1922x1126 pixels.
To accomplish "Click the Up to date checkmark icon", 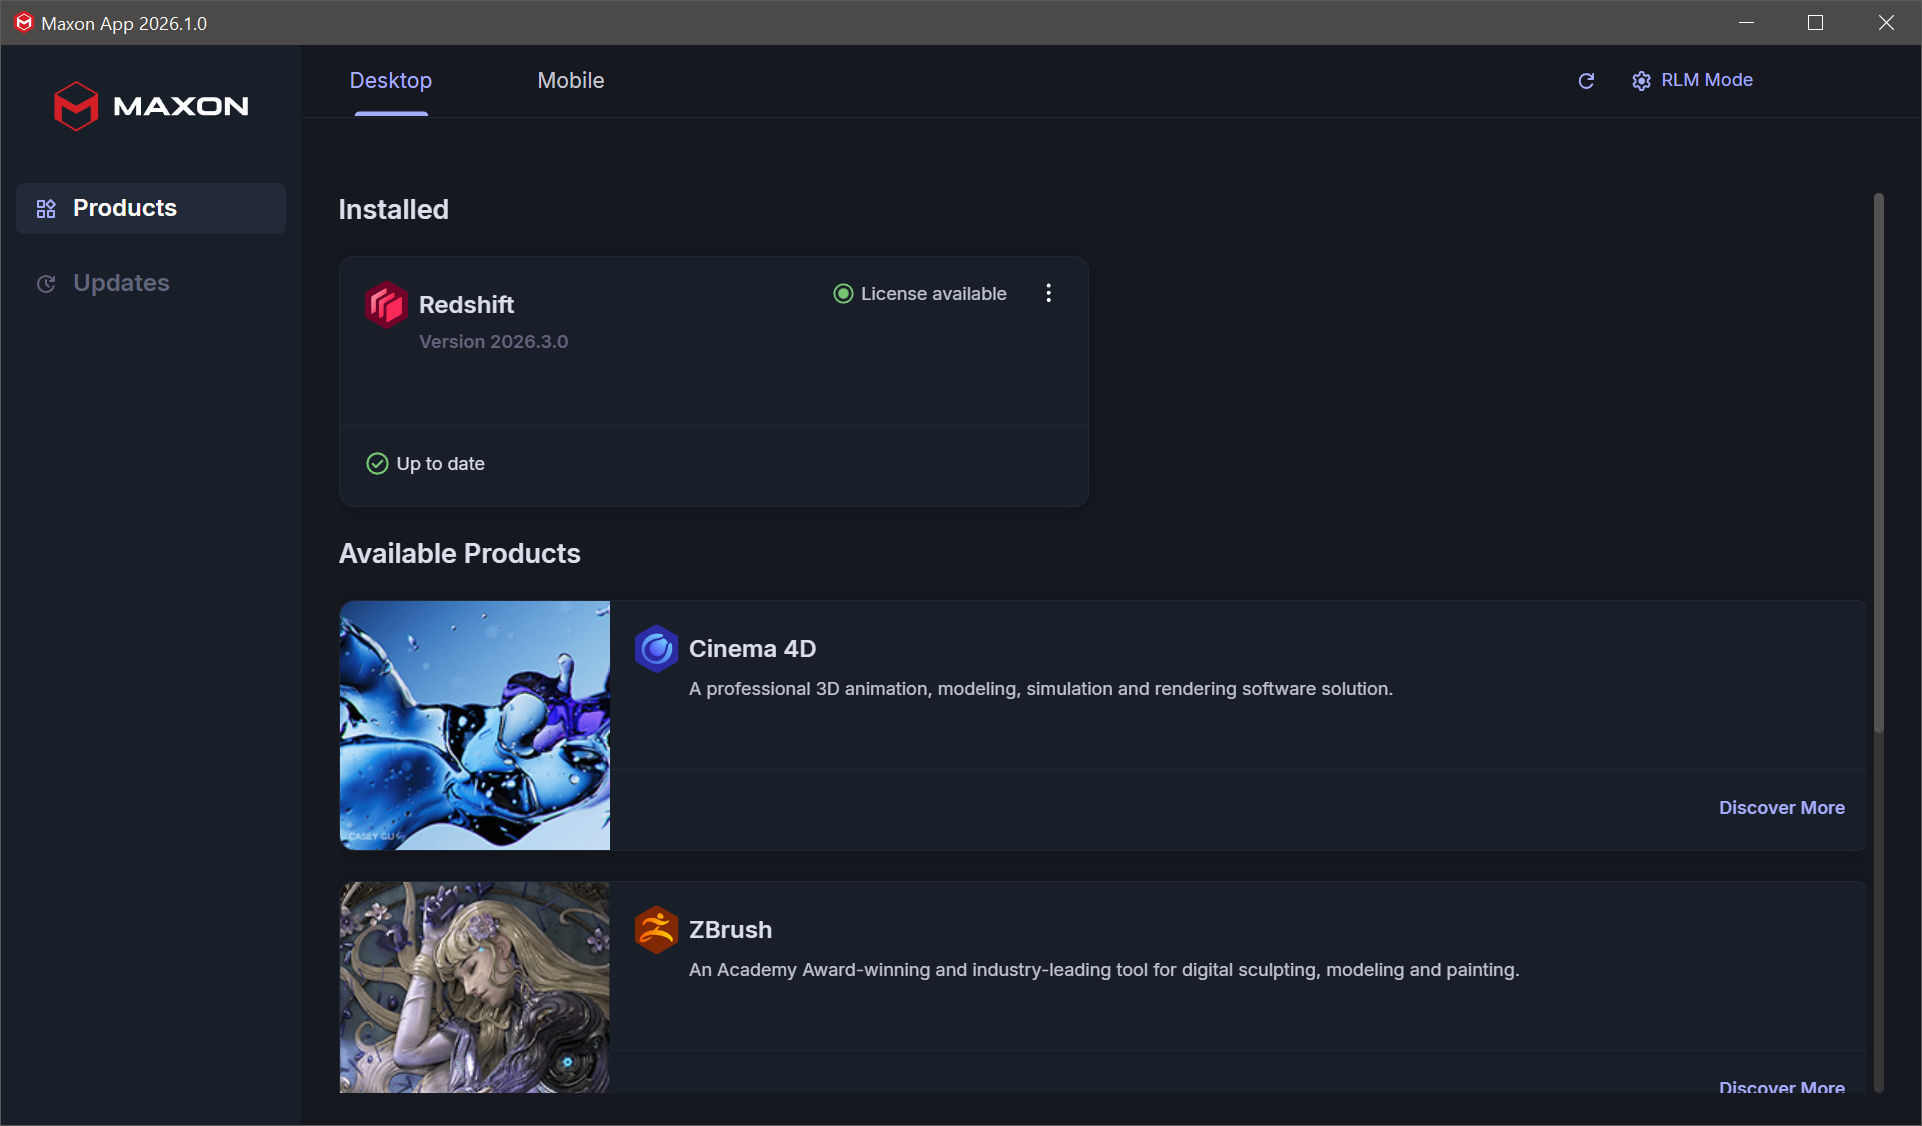I will (377, 464).
